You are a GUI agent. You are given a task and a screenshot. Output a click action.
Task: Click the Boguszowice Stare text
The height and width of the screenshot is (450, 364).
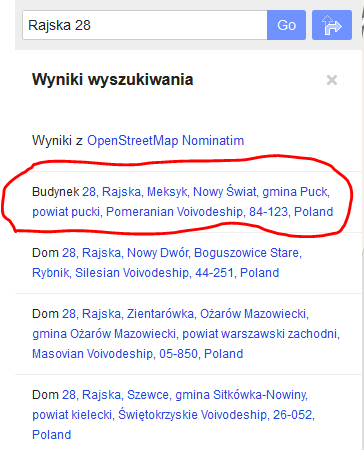click(248, 253)
